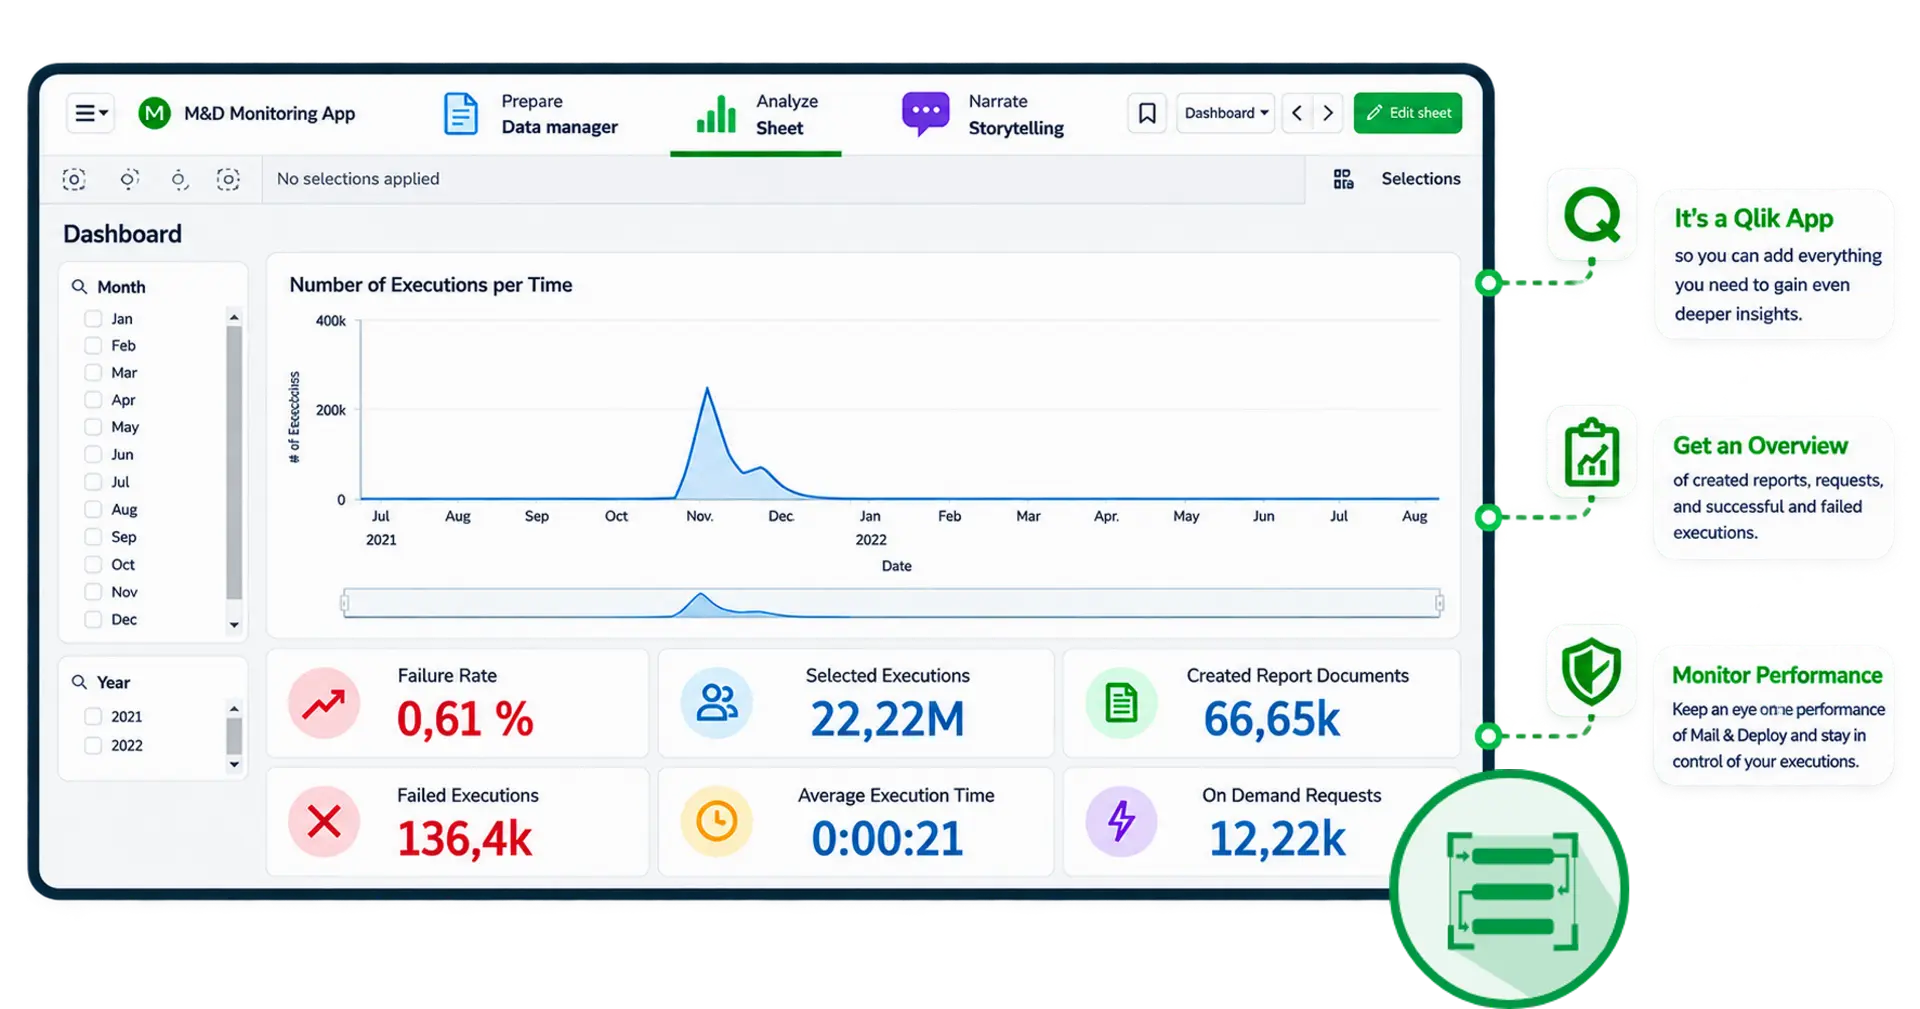The image size is (1920, 1009).
Task: Click the Selections grid icon
Action: click(x=1343, y=179)
